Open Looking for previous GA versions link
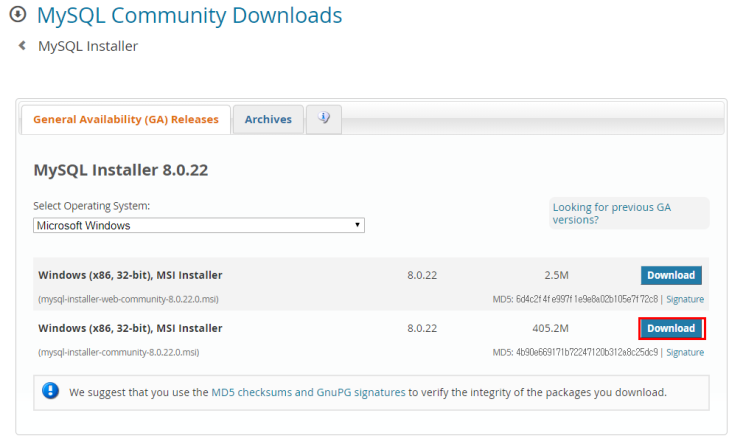Viewport: 743px width, 447px height. (x=612, y=213)
